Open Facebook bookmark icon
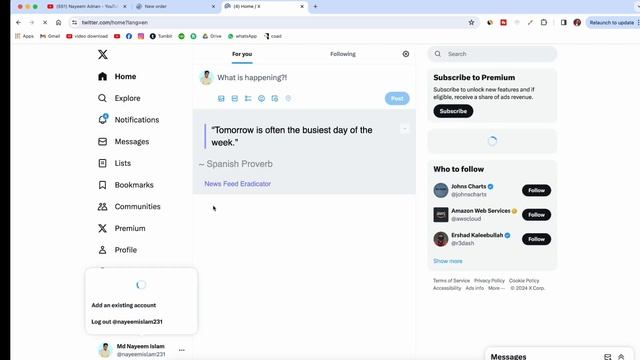 (x=129, y=36)
